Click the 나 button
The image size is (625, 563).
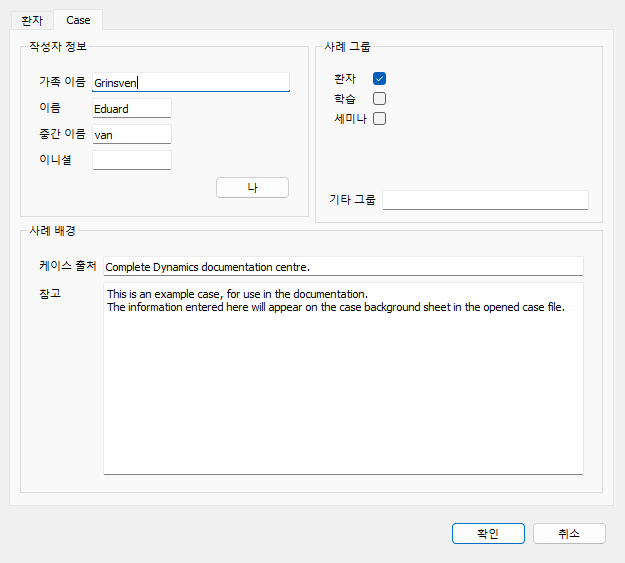coord(252,187)
